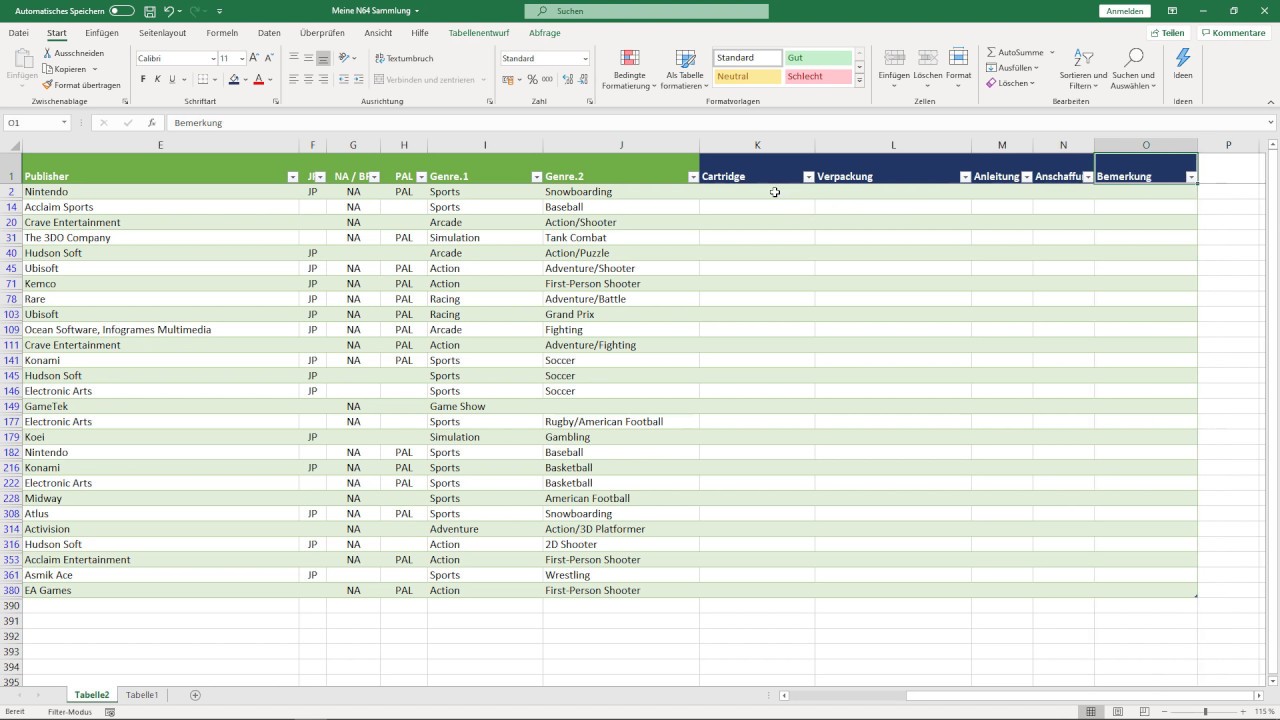The width and height of the screenshot is (1280, 720).
Task: Click the add decimal place icon
Action: pos(567,79)
